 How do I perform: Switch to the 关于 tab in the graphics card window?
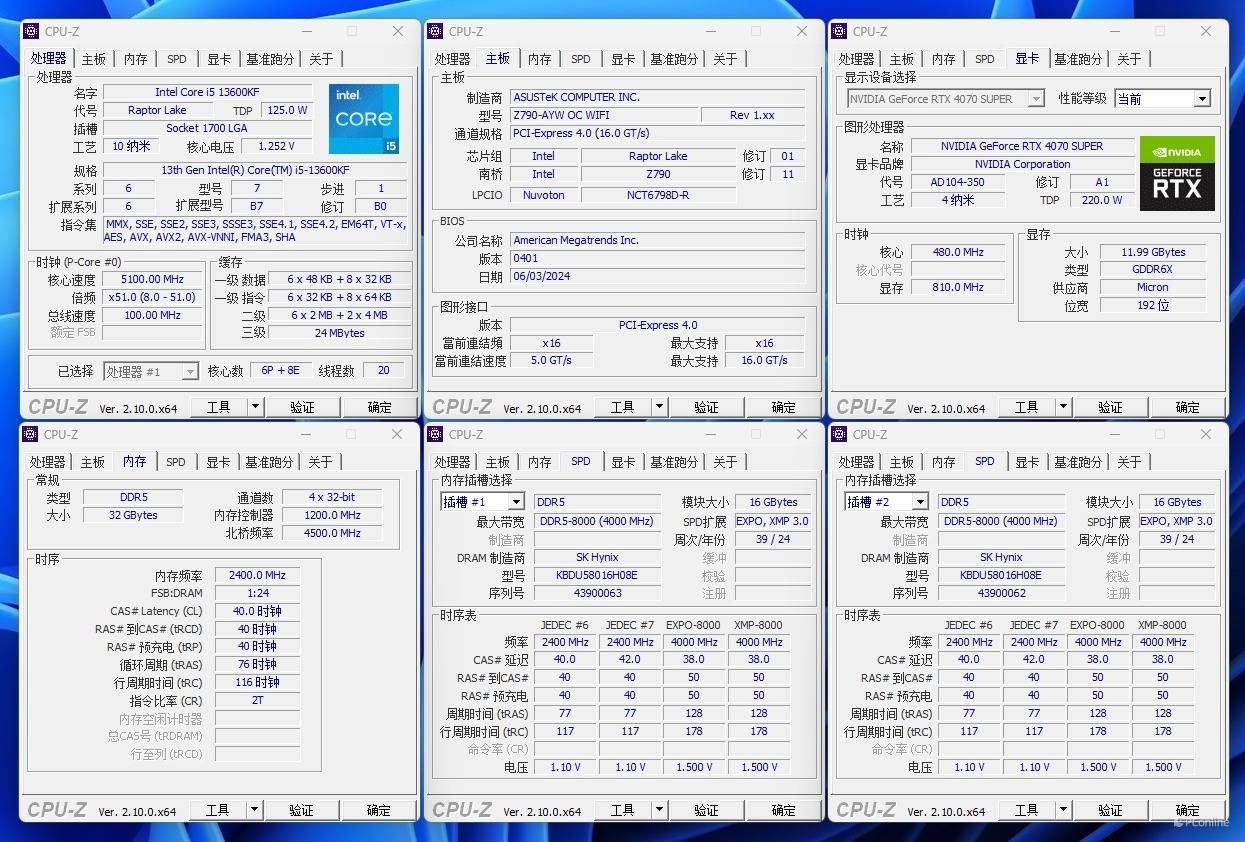(1129, 59)
